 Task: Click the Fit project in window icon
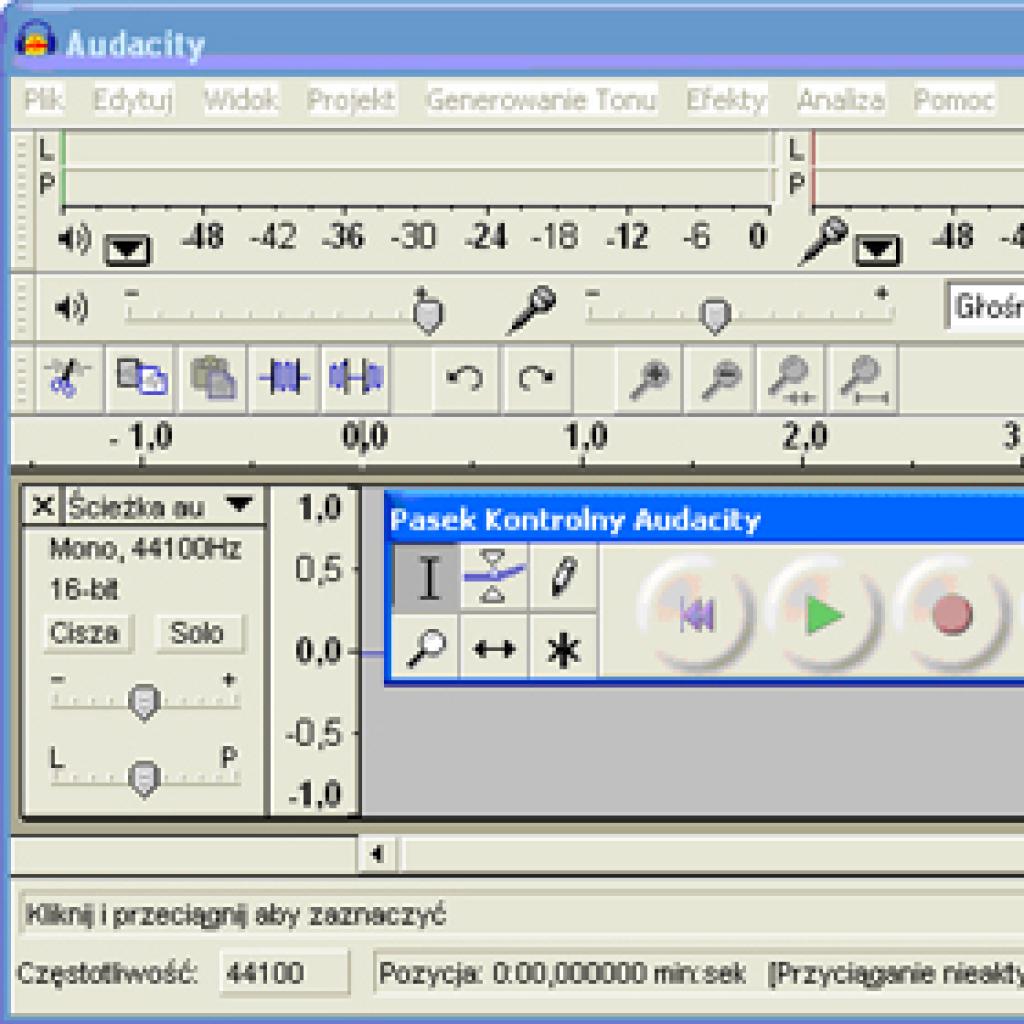pyautogui.click(x=863, y=379)
